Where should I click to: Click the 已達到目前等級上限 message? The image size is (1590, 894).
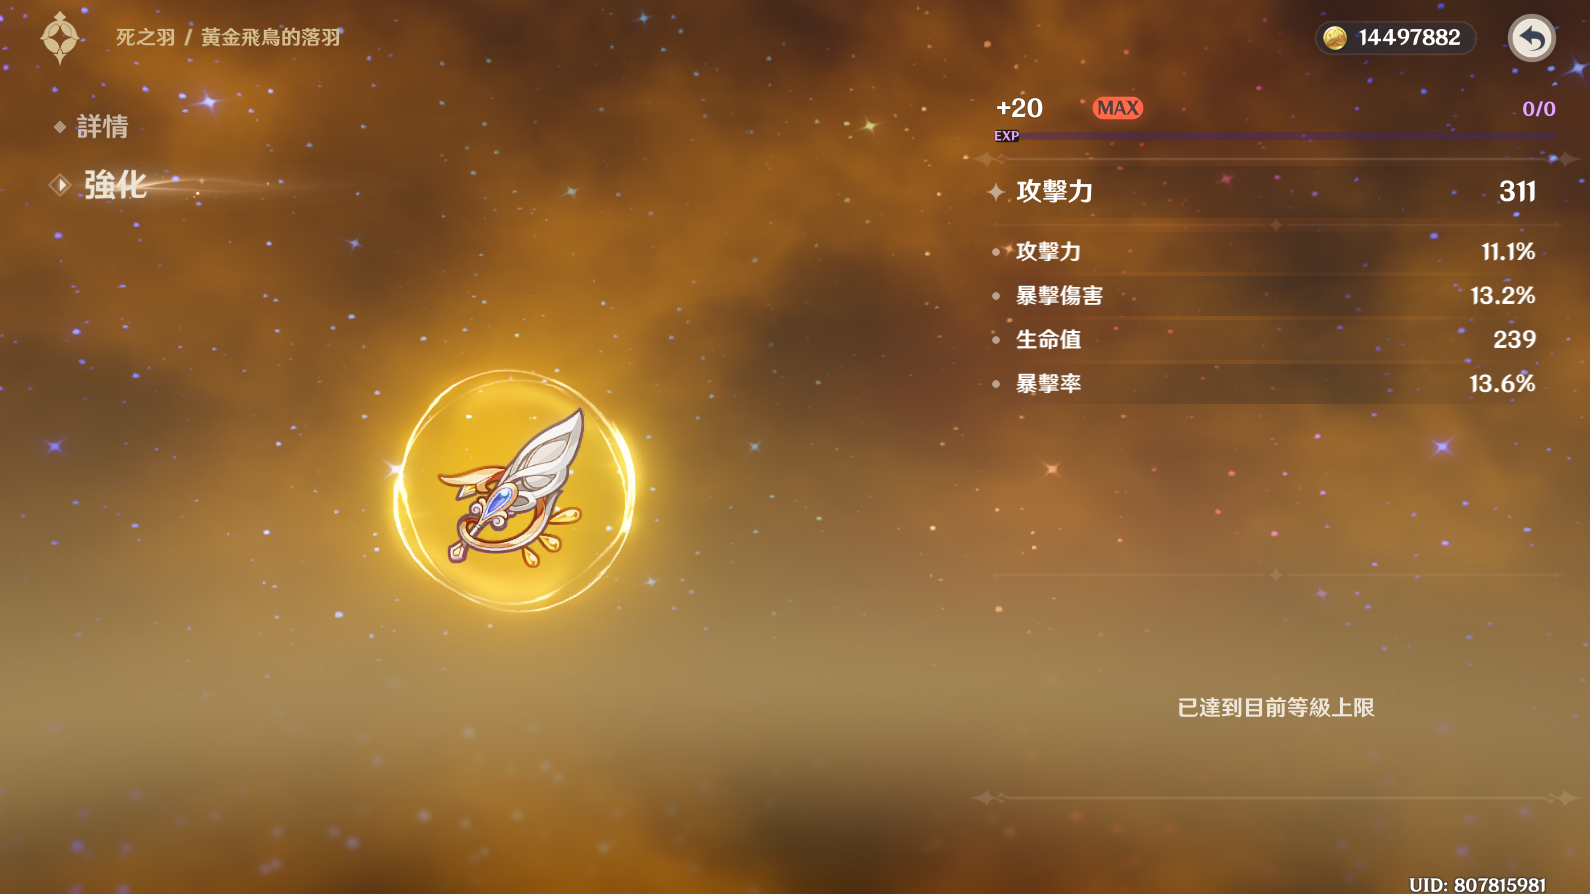pyautogui.click(x=1276, y=708)
